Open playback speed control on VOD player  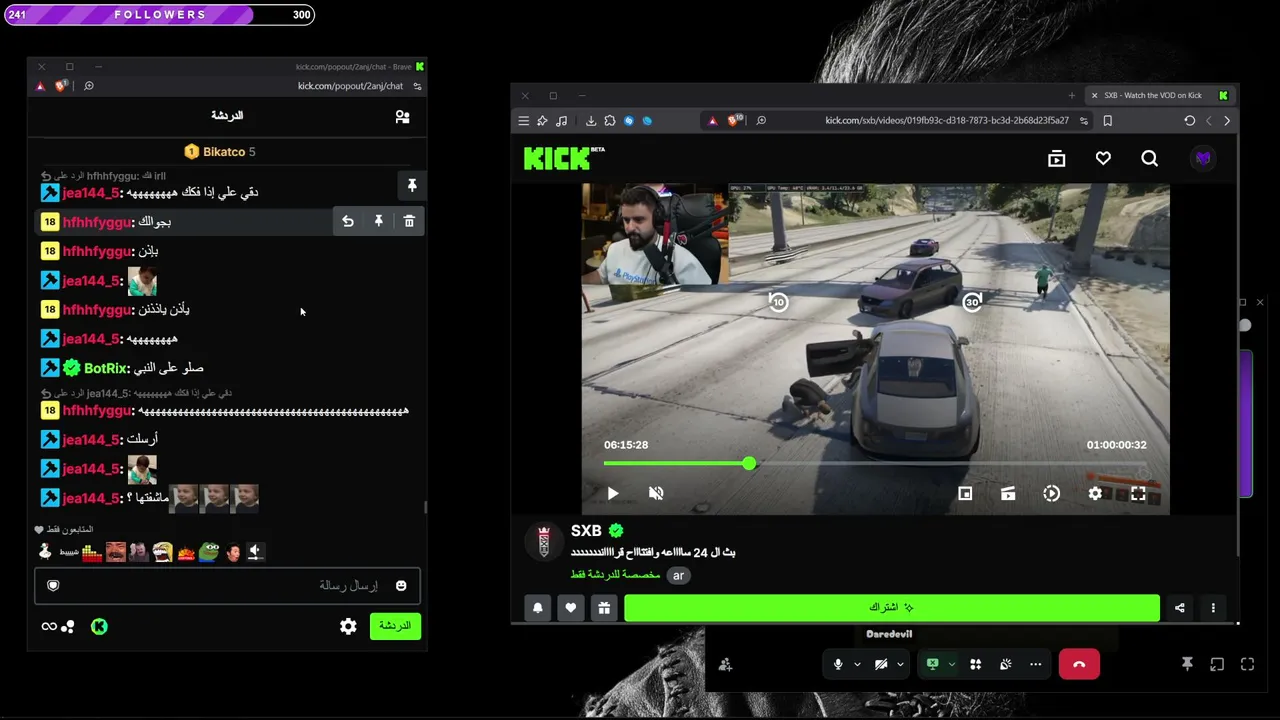(1051, 493)
